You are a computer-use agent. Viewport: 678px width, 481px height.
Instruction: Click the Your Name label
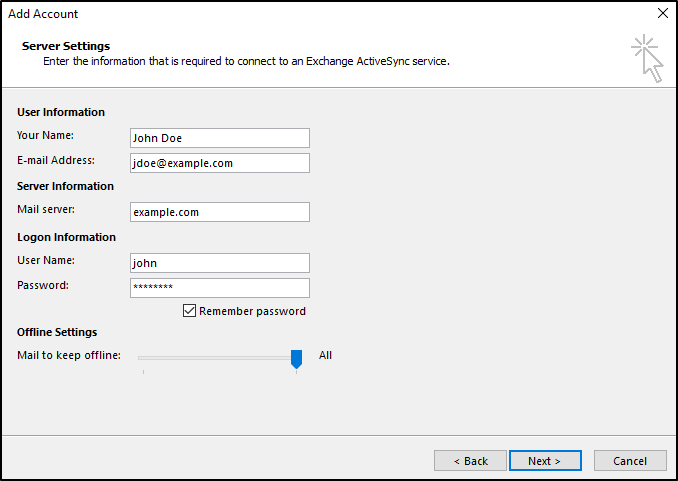pyautogui.click(x=45, y=135)
